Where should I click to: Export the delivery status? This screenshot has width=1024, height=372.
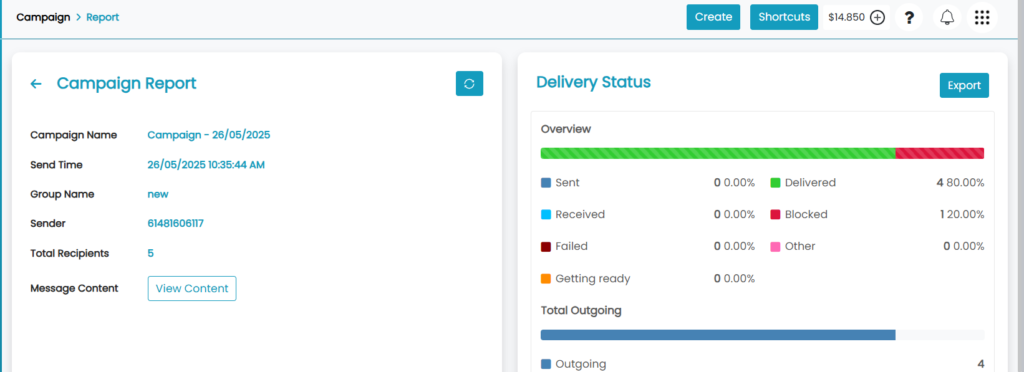click(964, 85)
